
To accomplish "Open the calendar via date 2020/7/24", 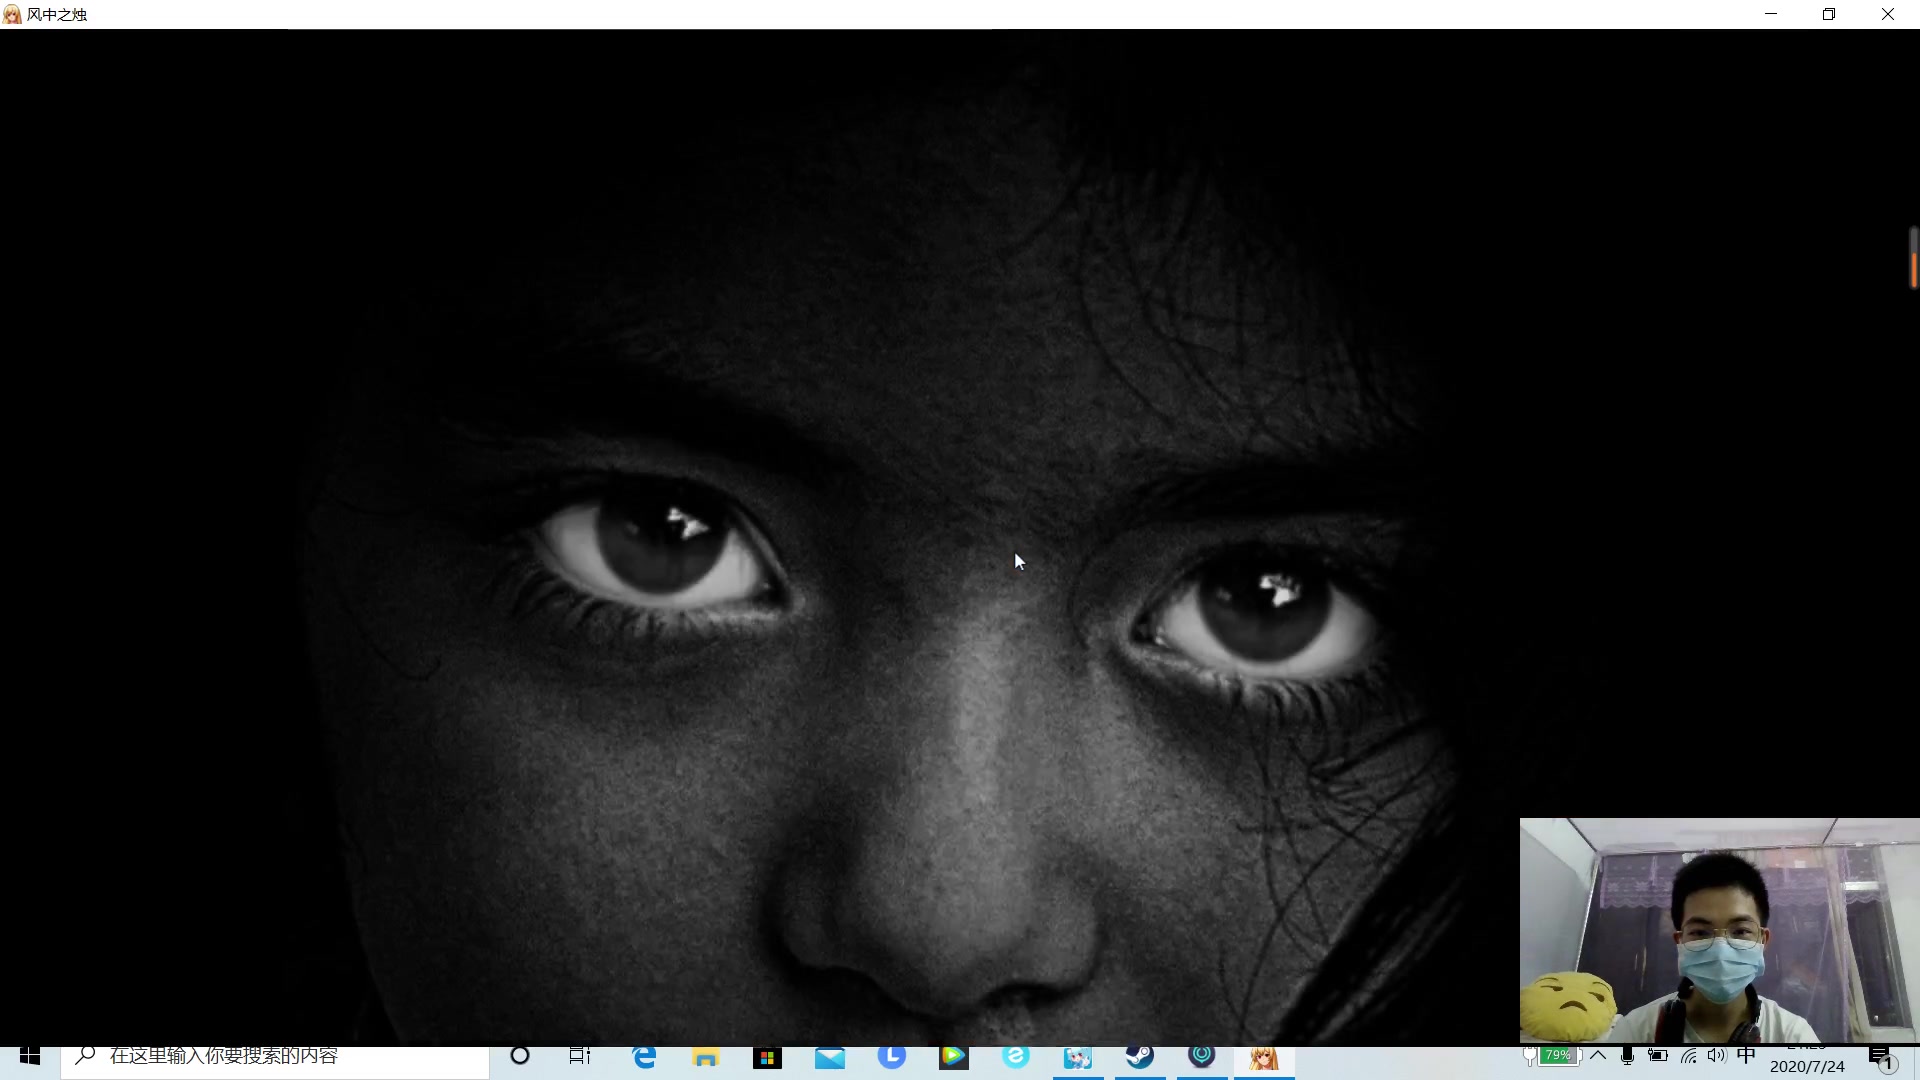I will tap(1807, 1067).
